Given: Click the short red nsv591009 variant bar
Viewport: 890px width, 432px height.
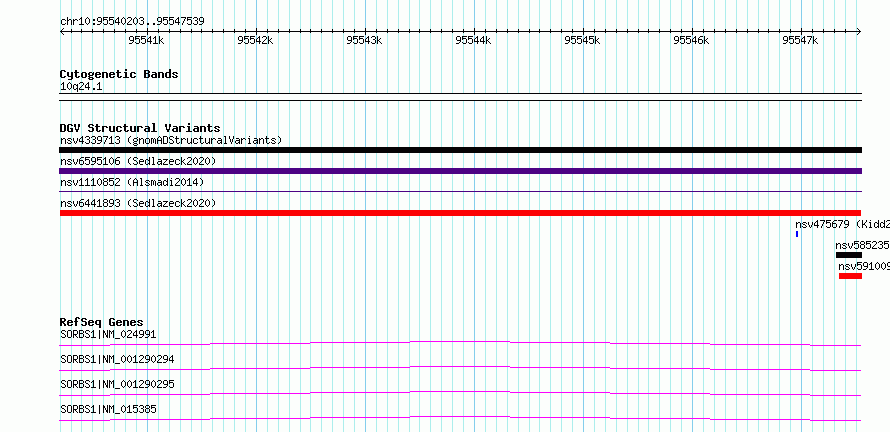Looking at the screenshot, I should tap(850, 276).
